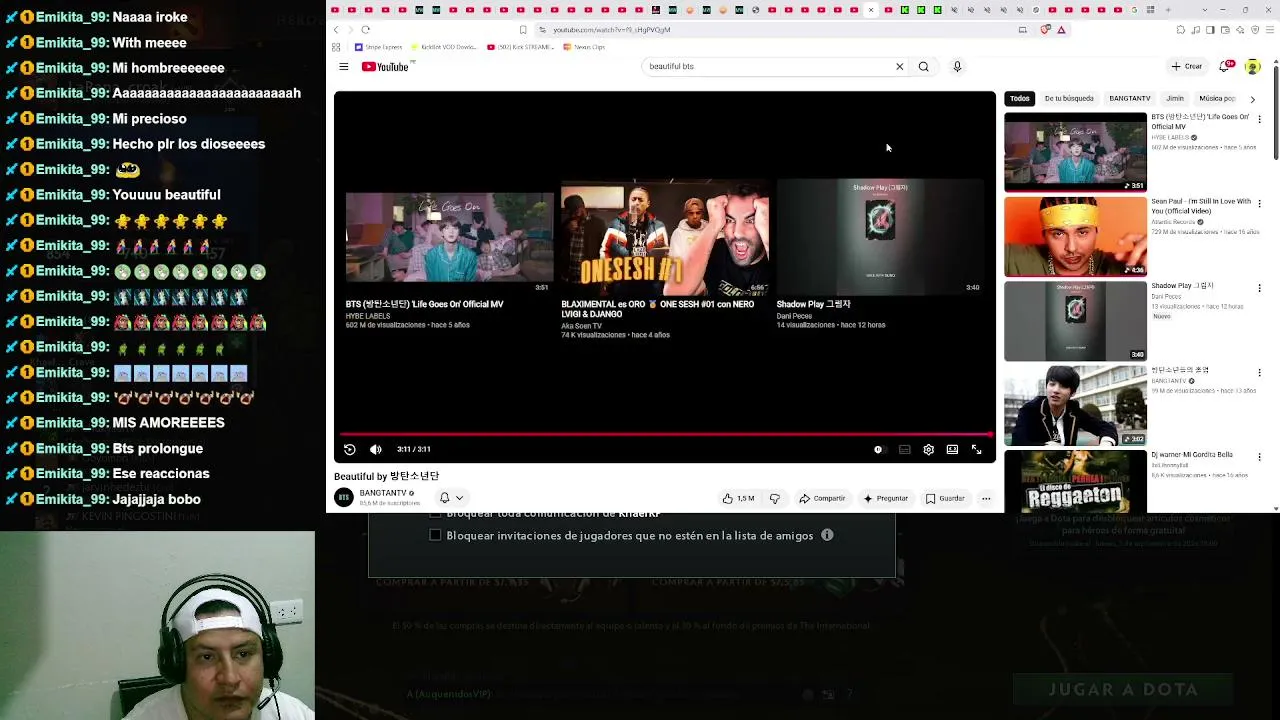Viewport: 1280px width, 720px height.
Task: Open the ONE SESH #01 end-screen thumbnail
Action: [665, 236]
